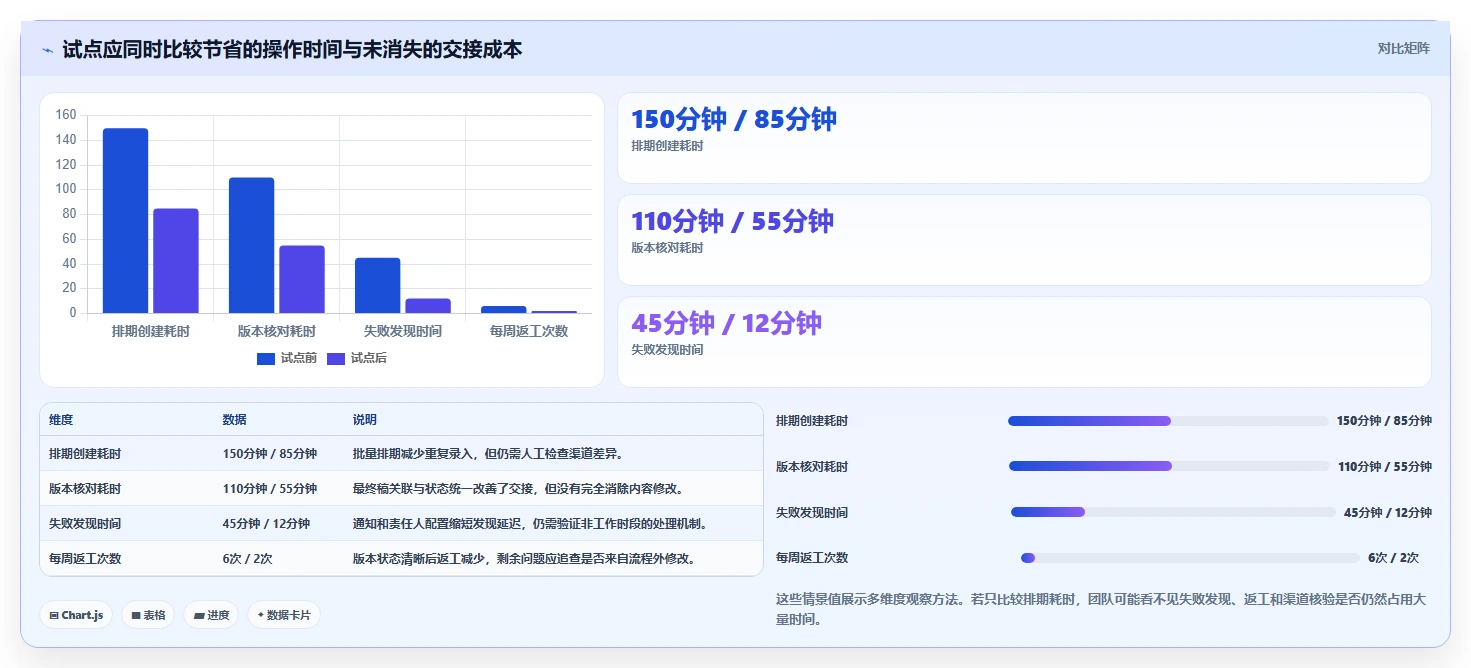Select the 数据卡片 tag chip
Viewport: 1471px width, 668px height.
tap(284, 615)
